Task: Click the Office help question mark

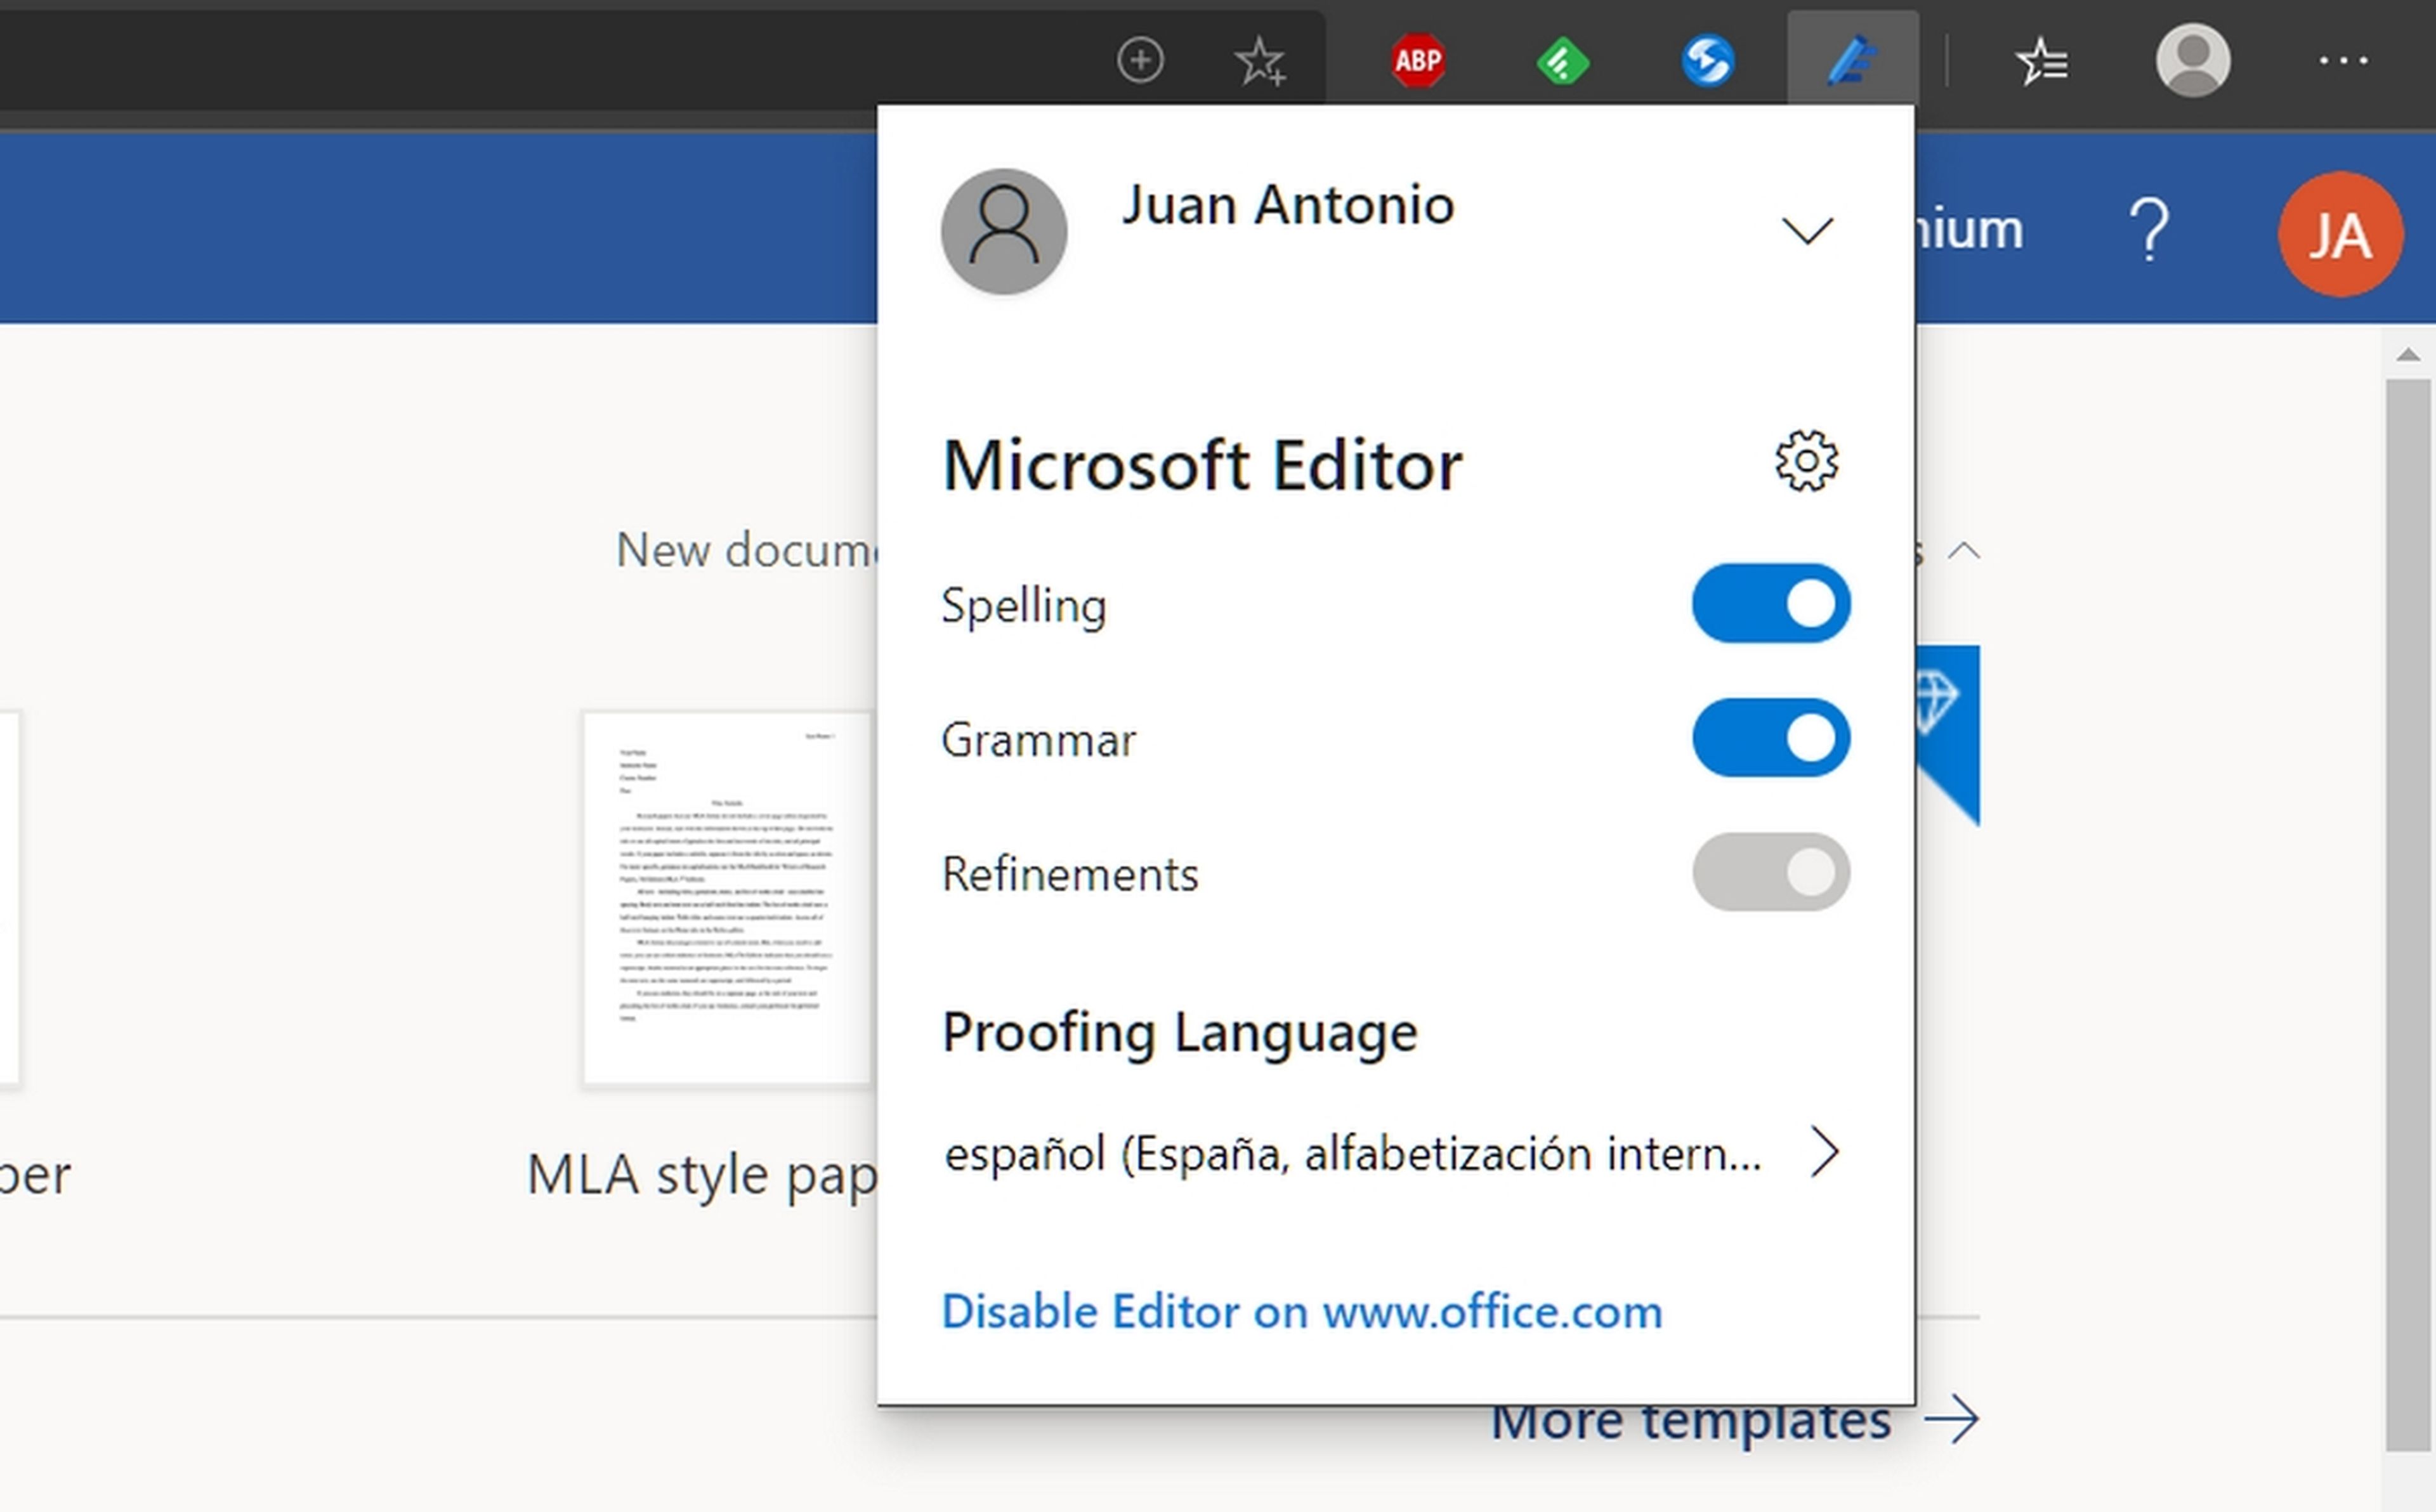Action: 2149,230
